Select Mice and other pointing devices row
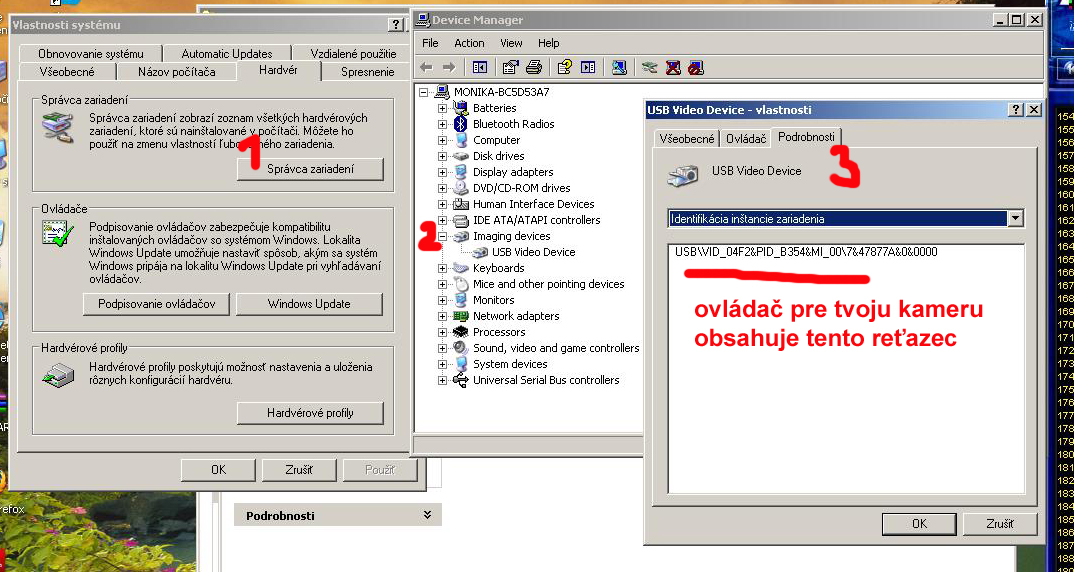1074x572 pixels. click(549, 284)
